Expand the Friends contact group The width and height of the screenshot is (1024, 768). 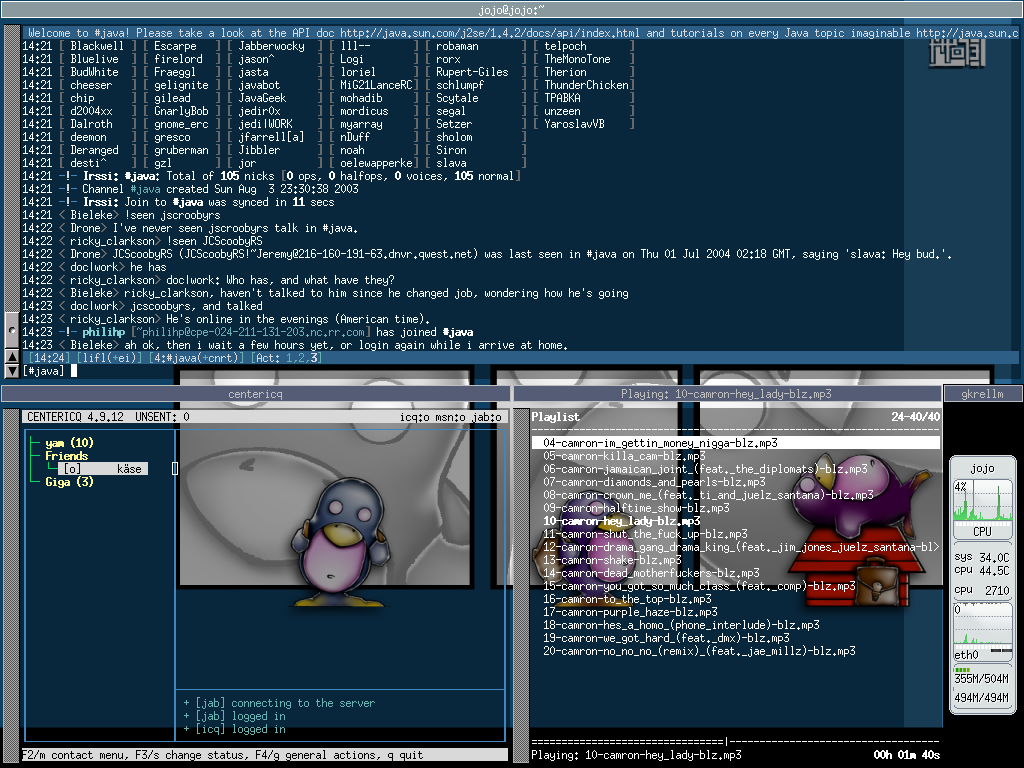[x=66, y=456]
